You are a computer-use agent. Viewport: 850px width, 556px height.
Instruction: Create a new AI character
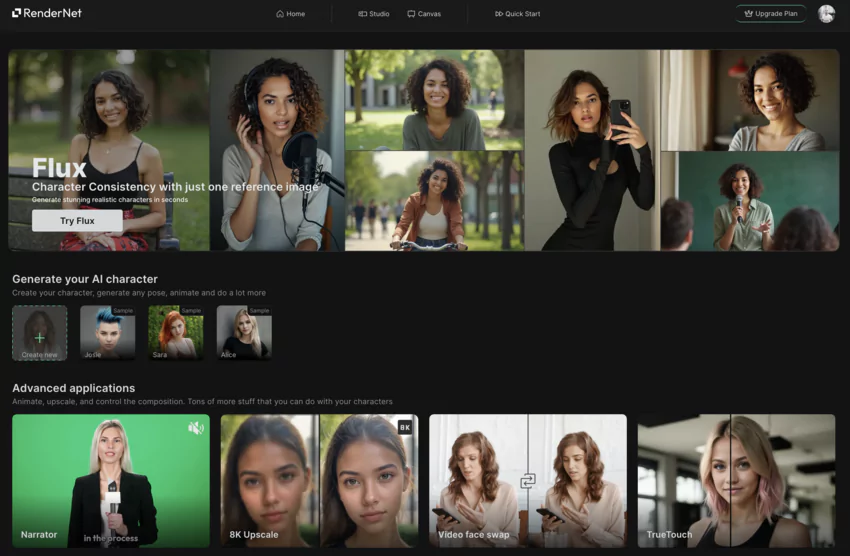point(40,333)
